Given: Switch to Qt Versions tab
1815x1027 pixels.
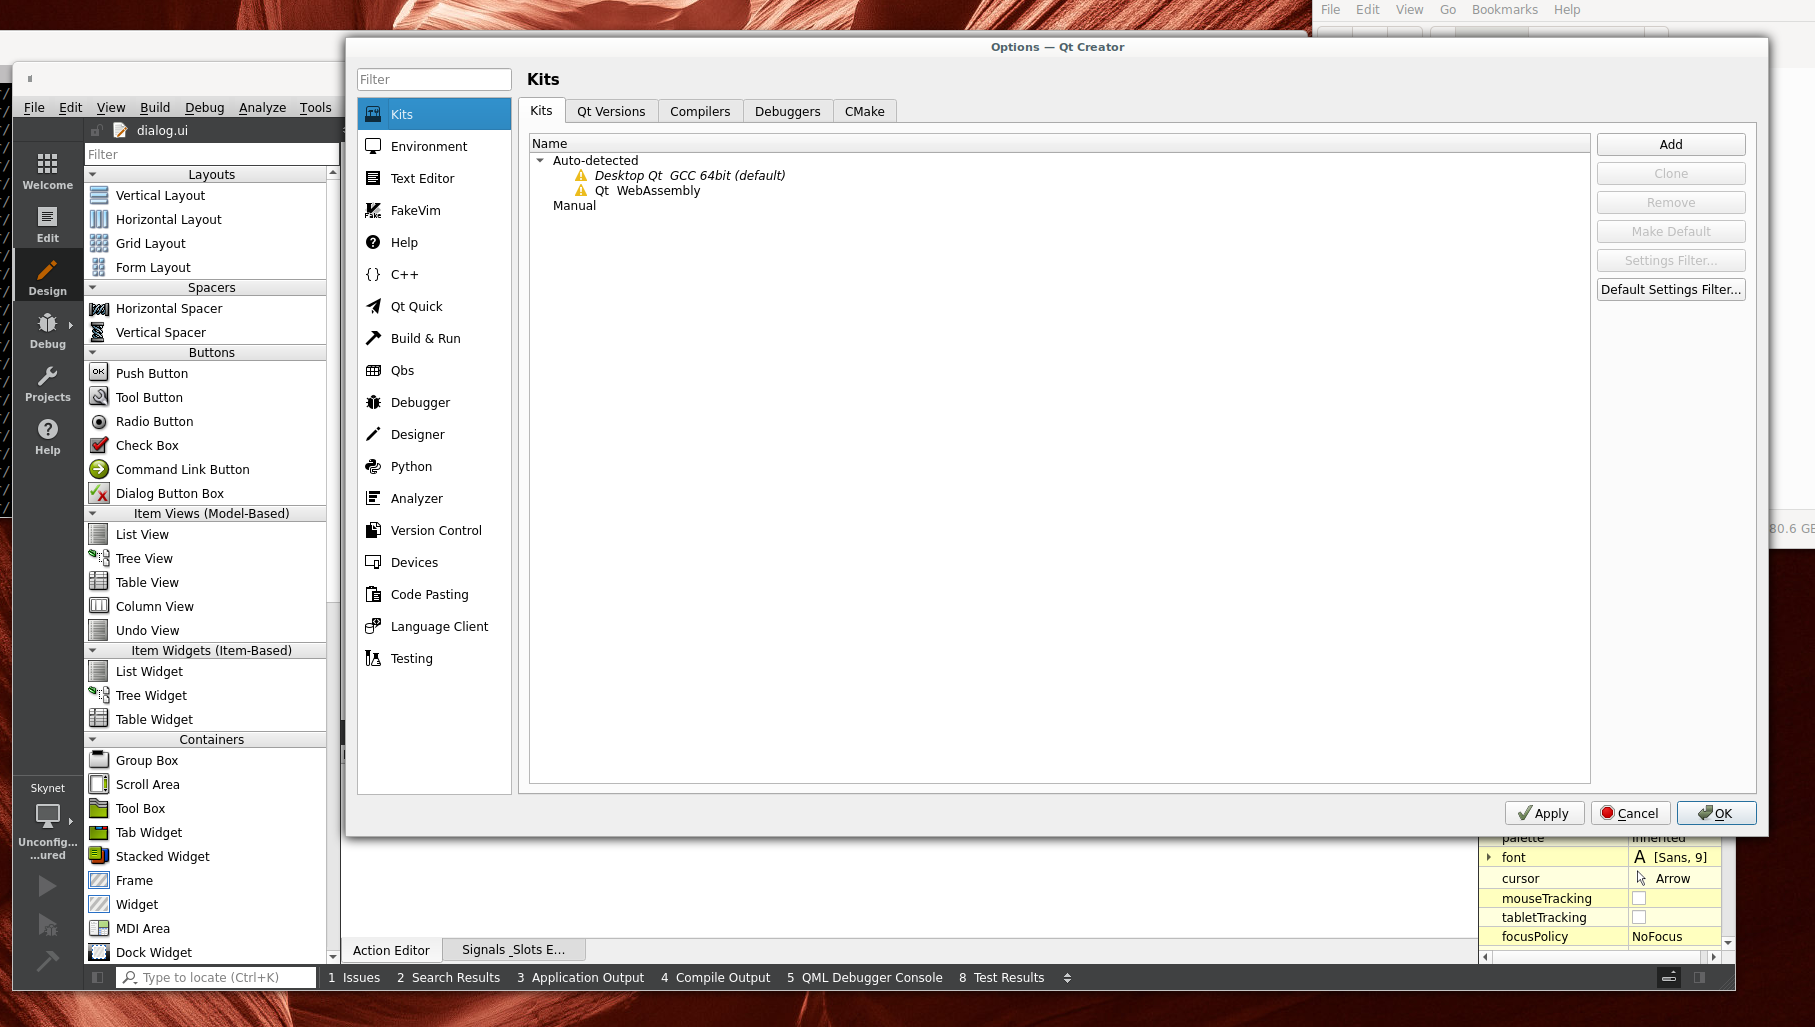Looking at the screenshot, I should coord(611,111).
